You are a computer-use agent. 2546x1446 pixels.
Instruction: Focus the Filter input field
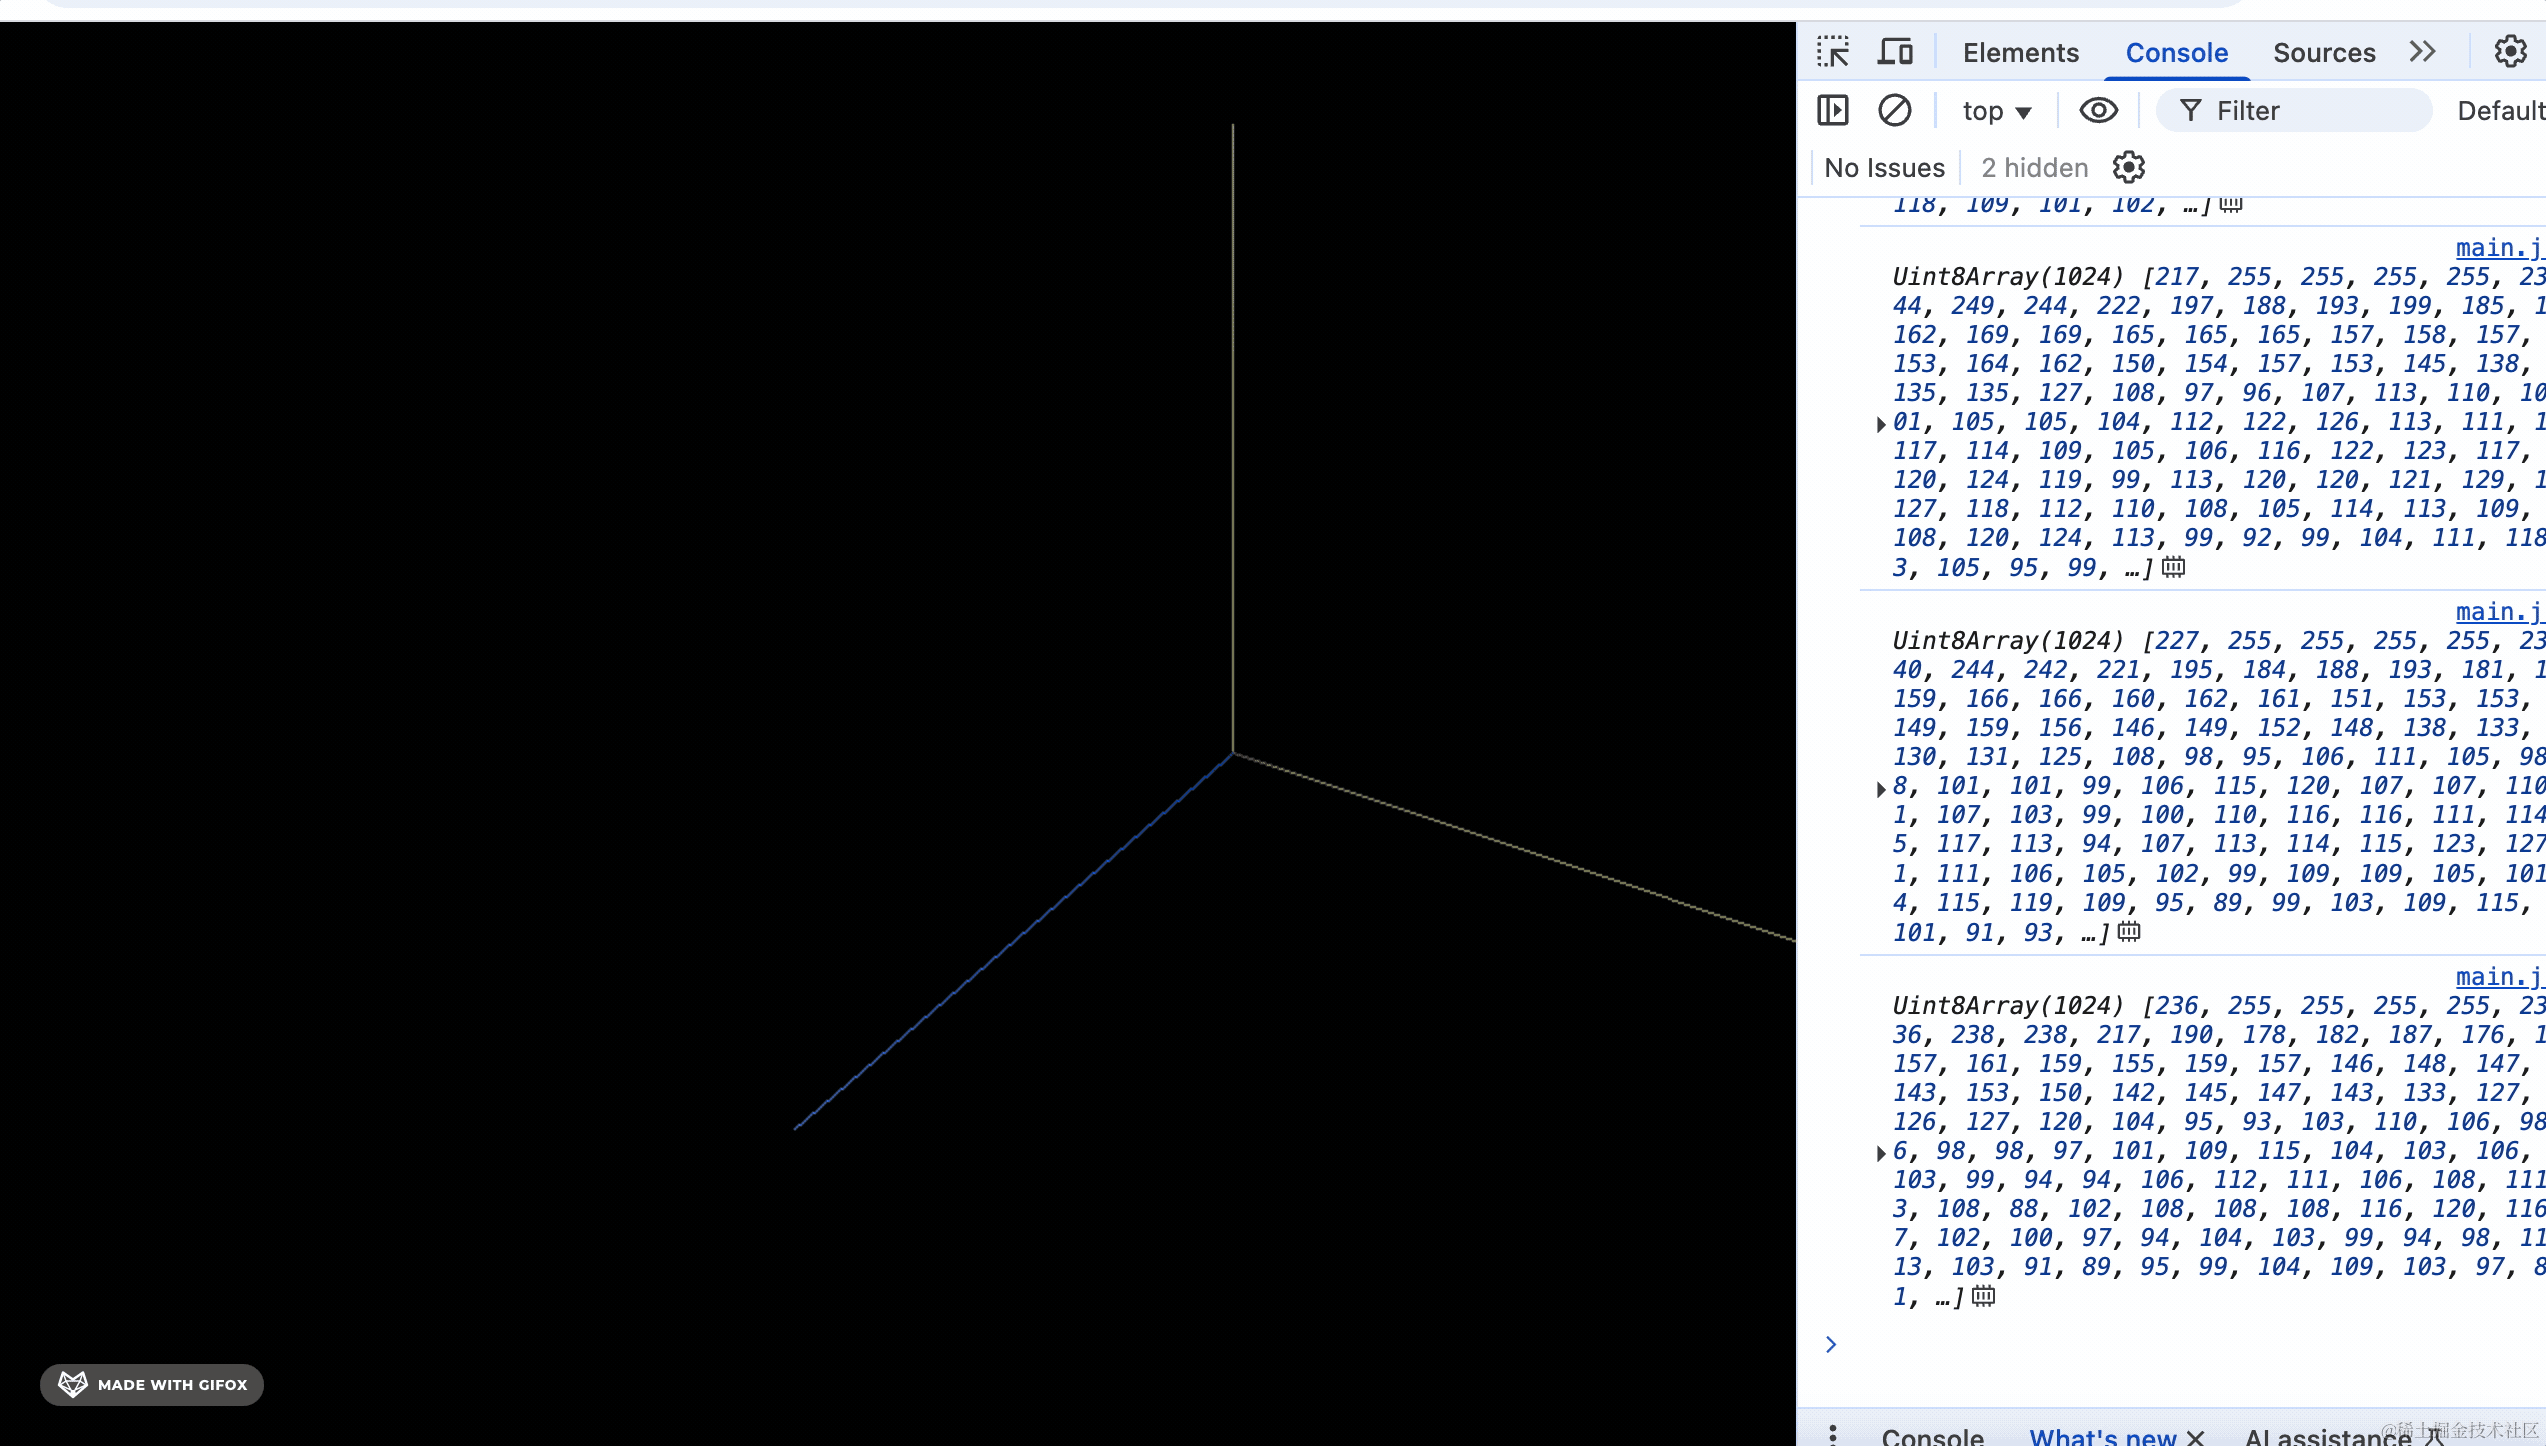[x=2294, y=110]
